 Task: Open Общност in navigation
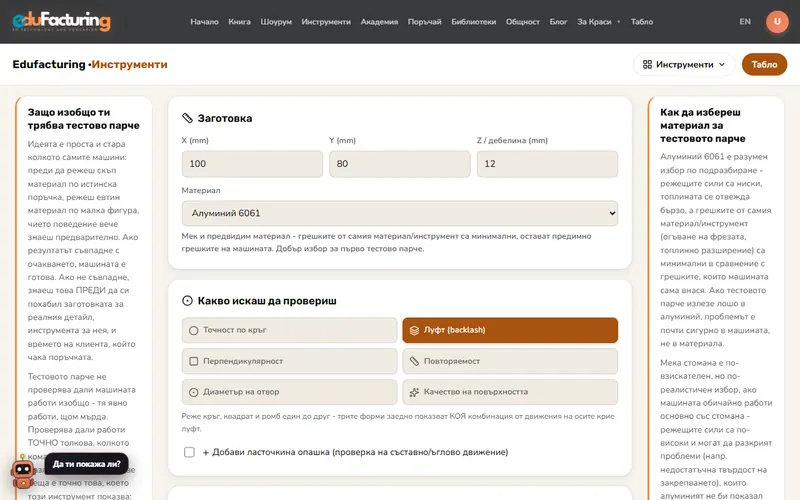tap(522, 21)
